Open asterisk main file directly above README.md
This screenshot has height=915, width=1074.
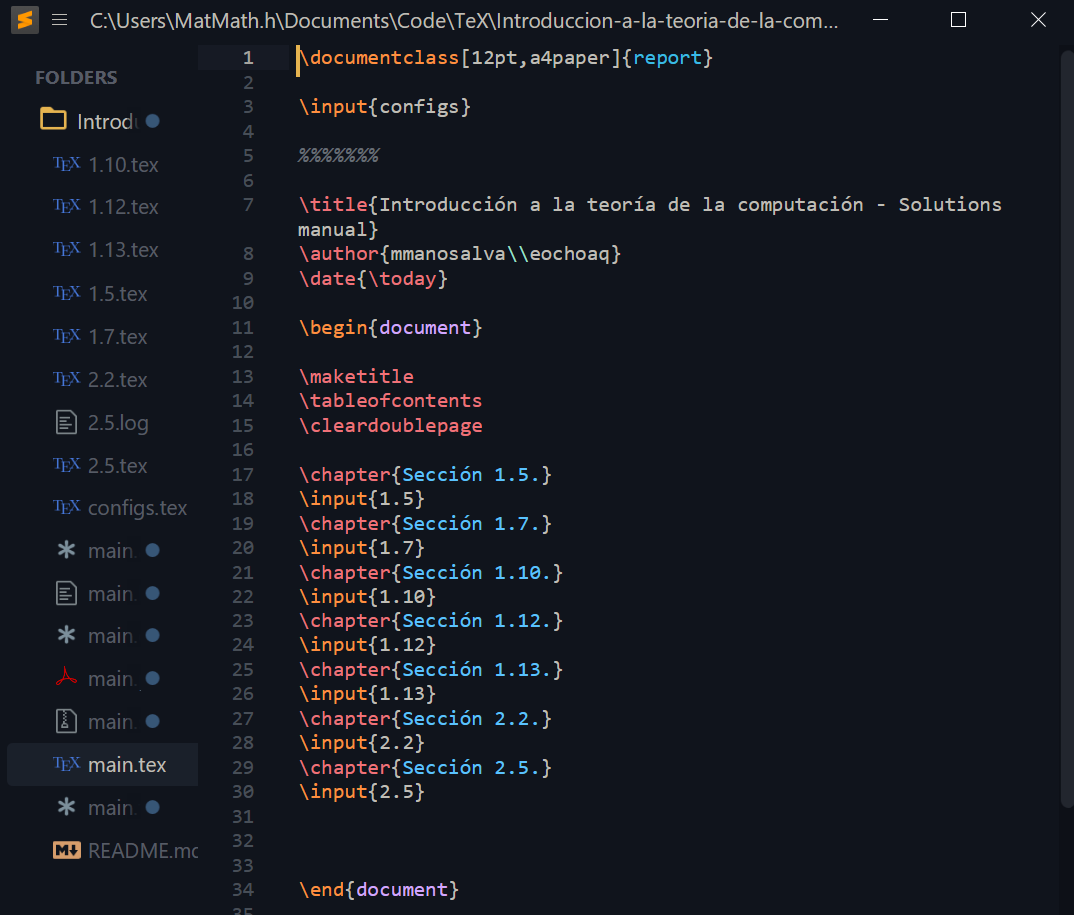(112, 807)
